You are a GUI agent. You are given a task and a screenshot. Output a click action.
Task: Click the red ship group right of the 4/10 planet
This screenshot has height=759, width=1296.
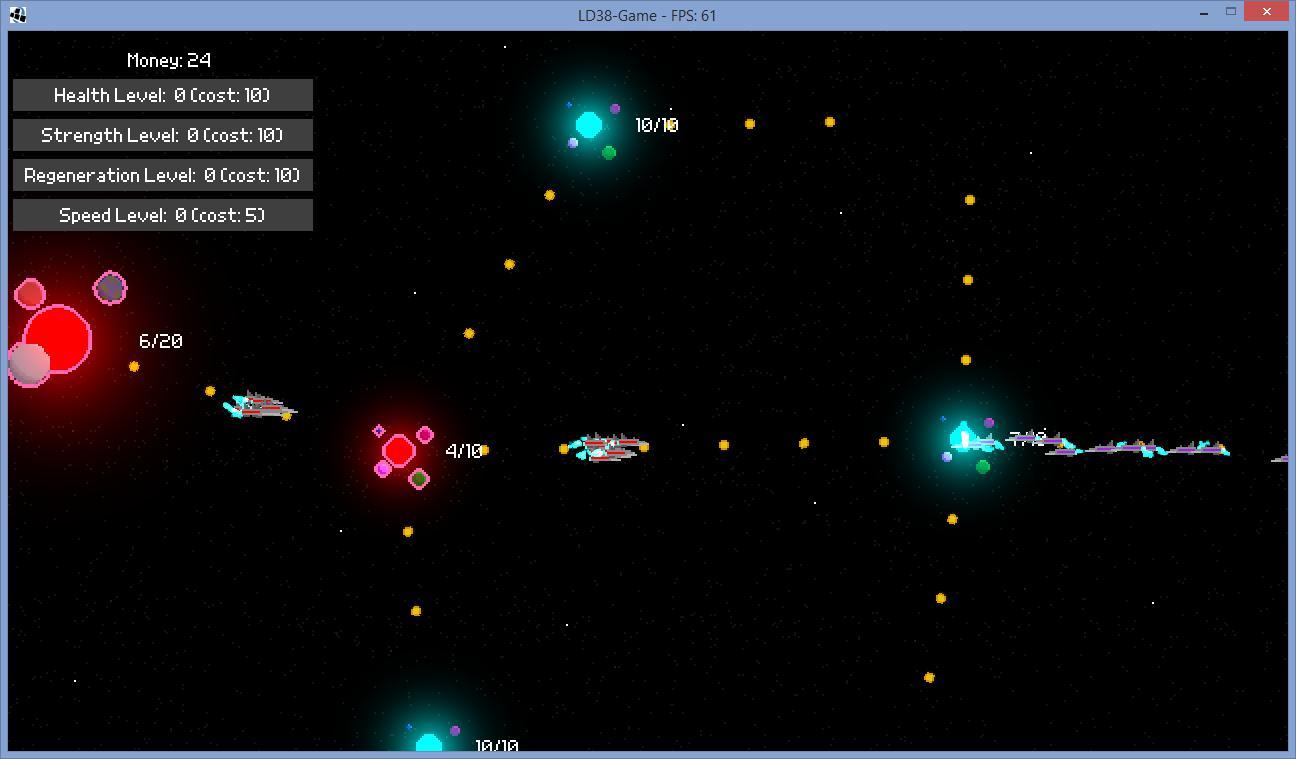click(608, 447)
